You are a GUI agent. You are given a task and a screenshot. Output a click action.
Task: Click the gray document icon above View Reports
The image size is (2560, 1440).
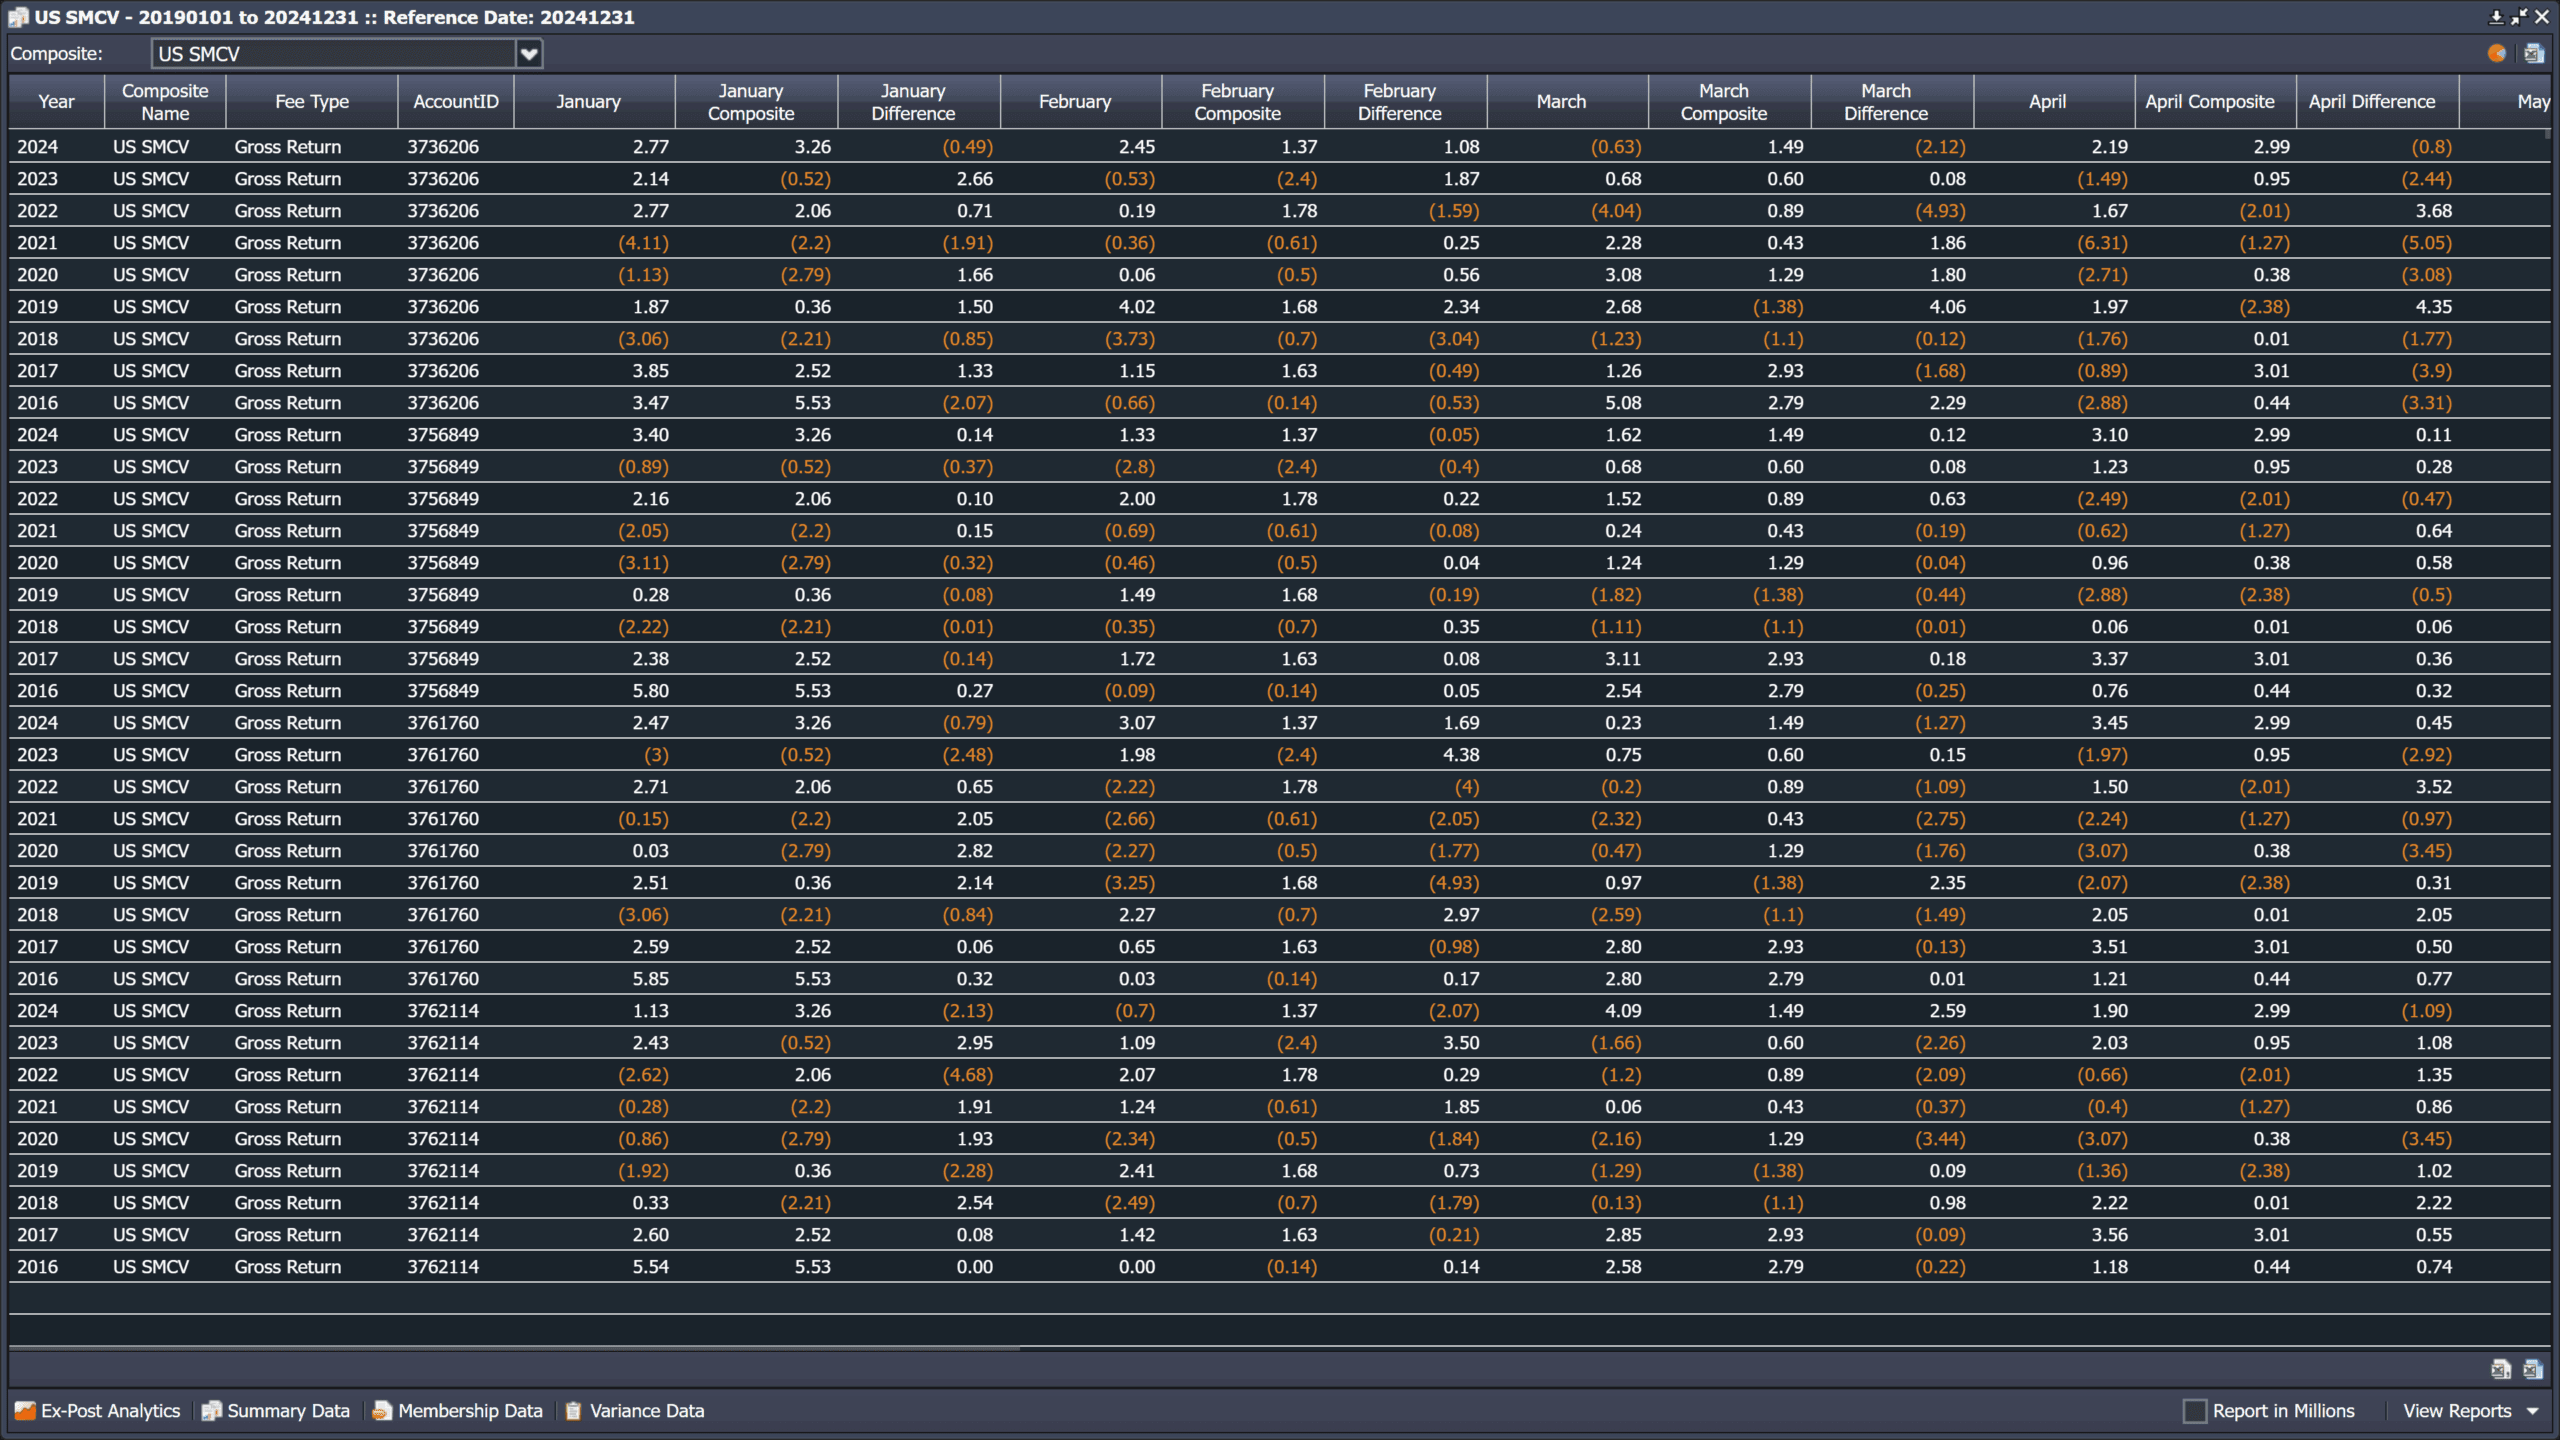point(2501,1369)
